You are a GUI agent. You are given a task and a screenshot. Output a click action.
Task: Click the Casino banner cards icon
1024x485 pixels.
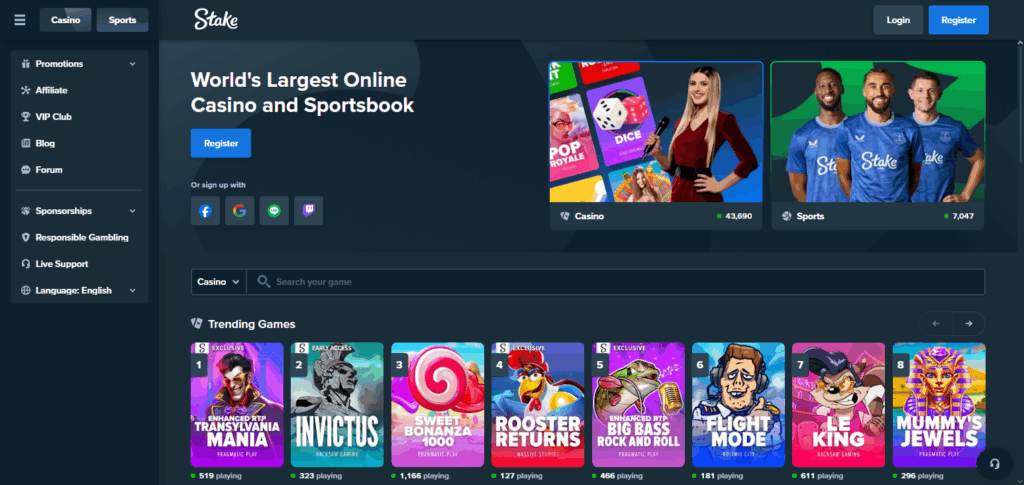coord(565,216)
